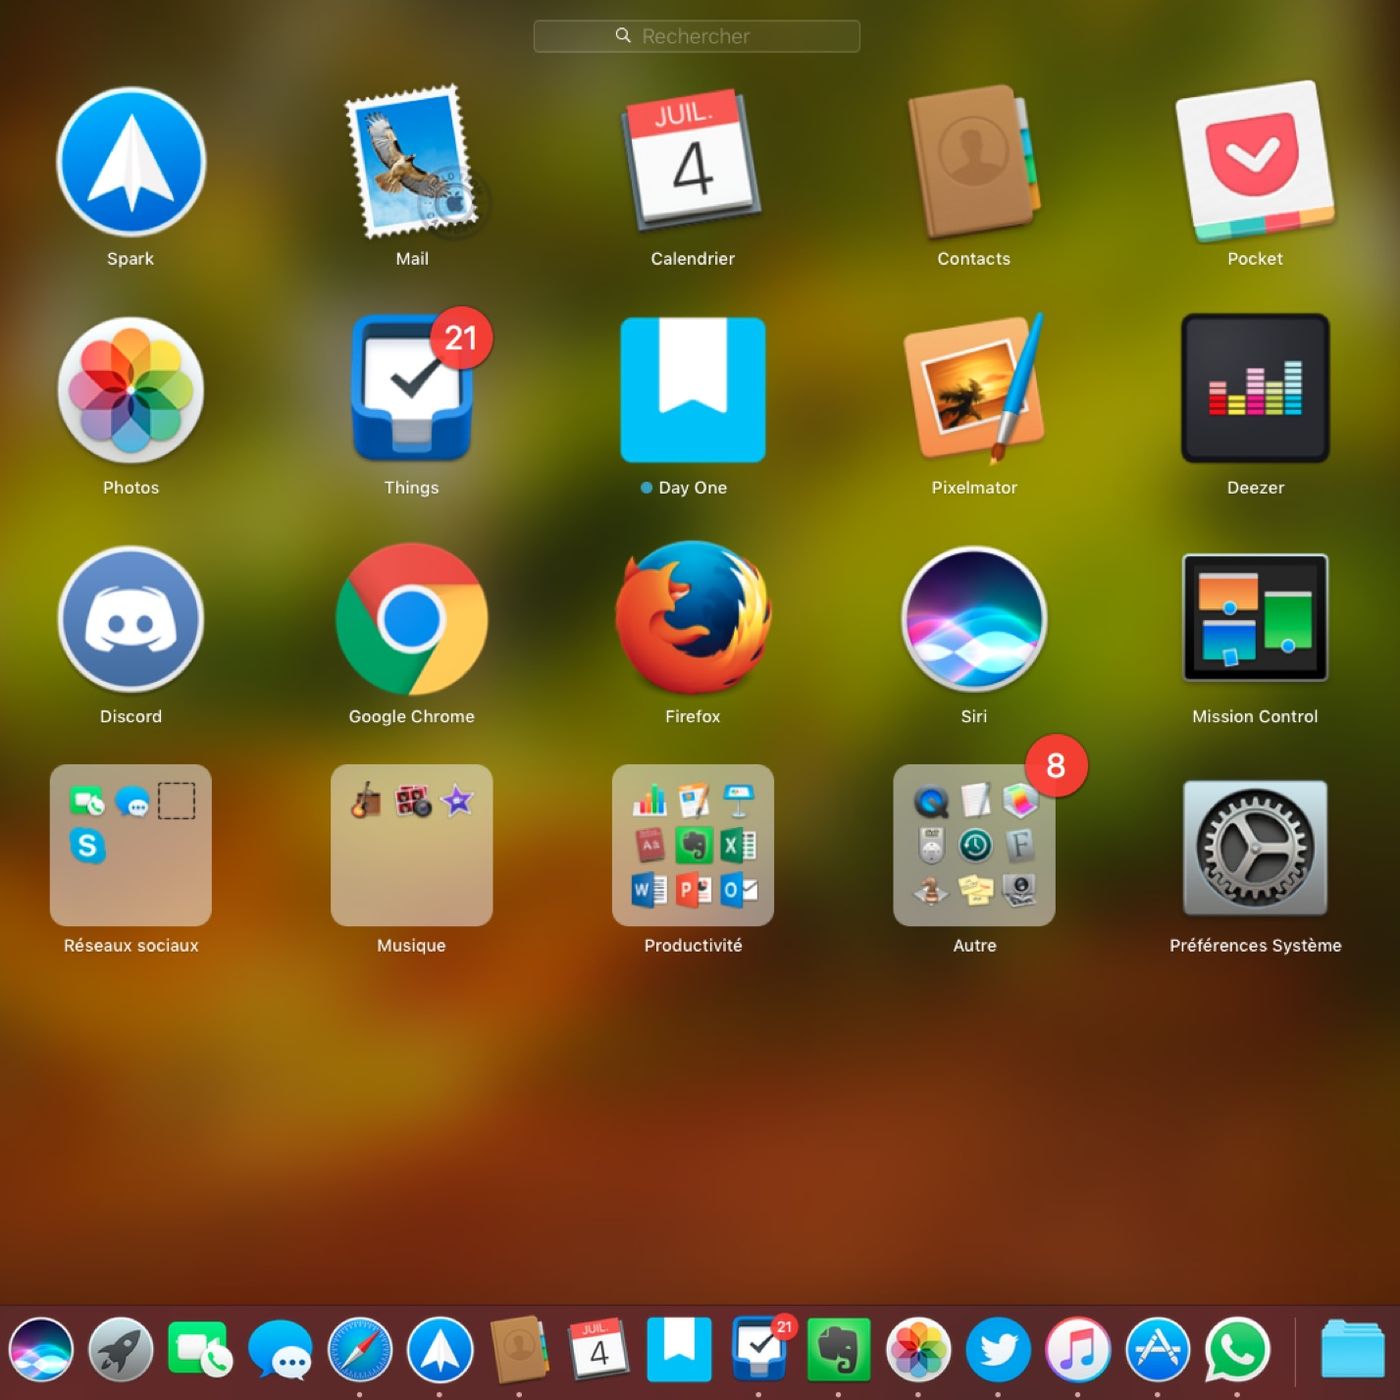This screenshot has height=1400, width=1400.
Task: Open Mission Control
Action: 1255,618
